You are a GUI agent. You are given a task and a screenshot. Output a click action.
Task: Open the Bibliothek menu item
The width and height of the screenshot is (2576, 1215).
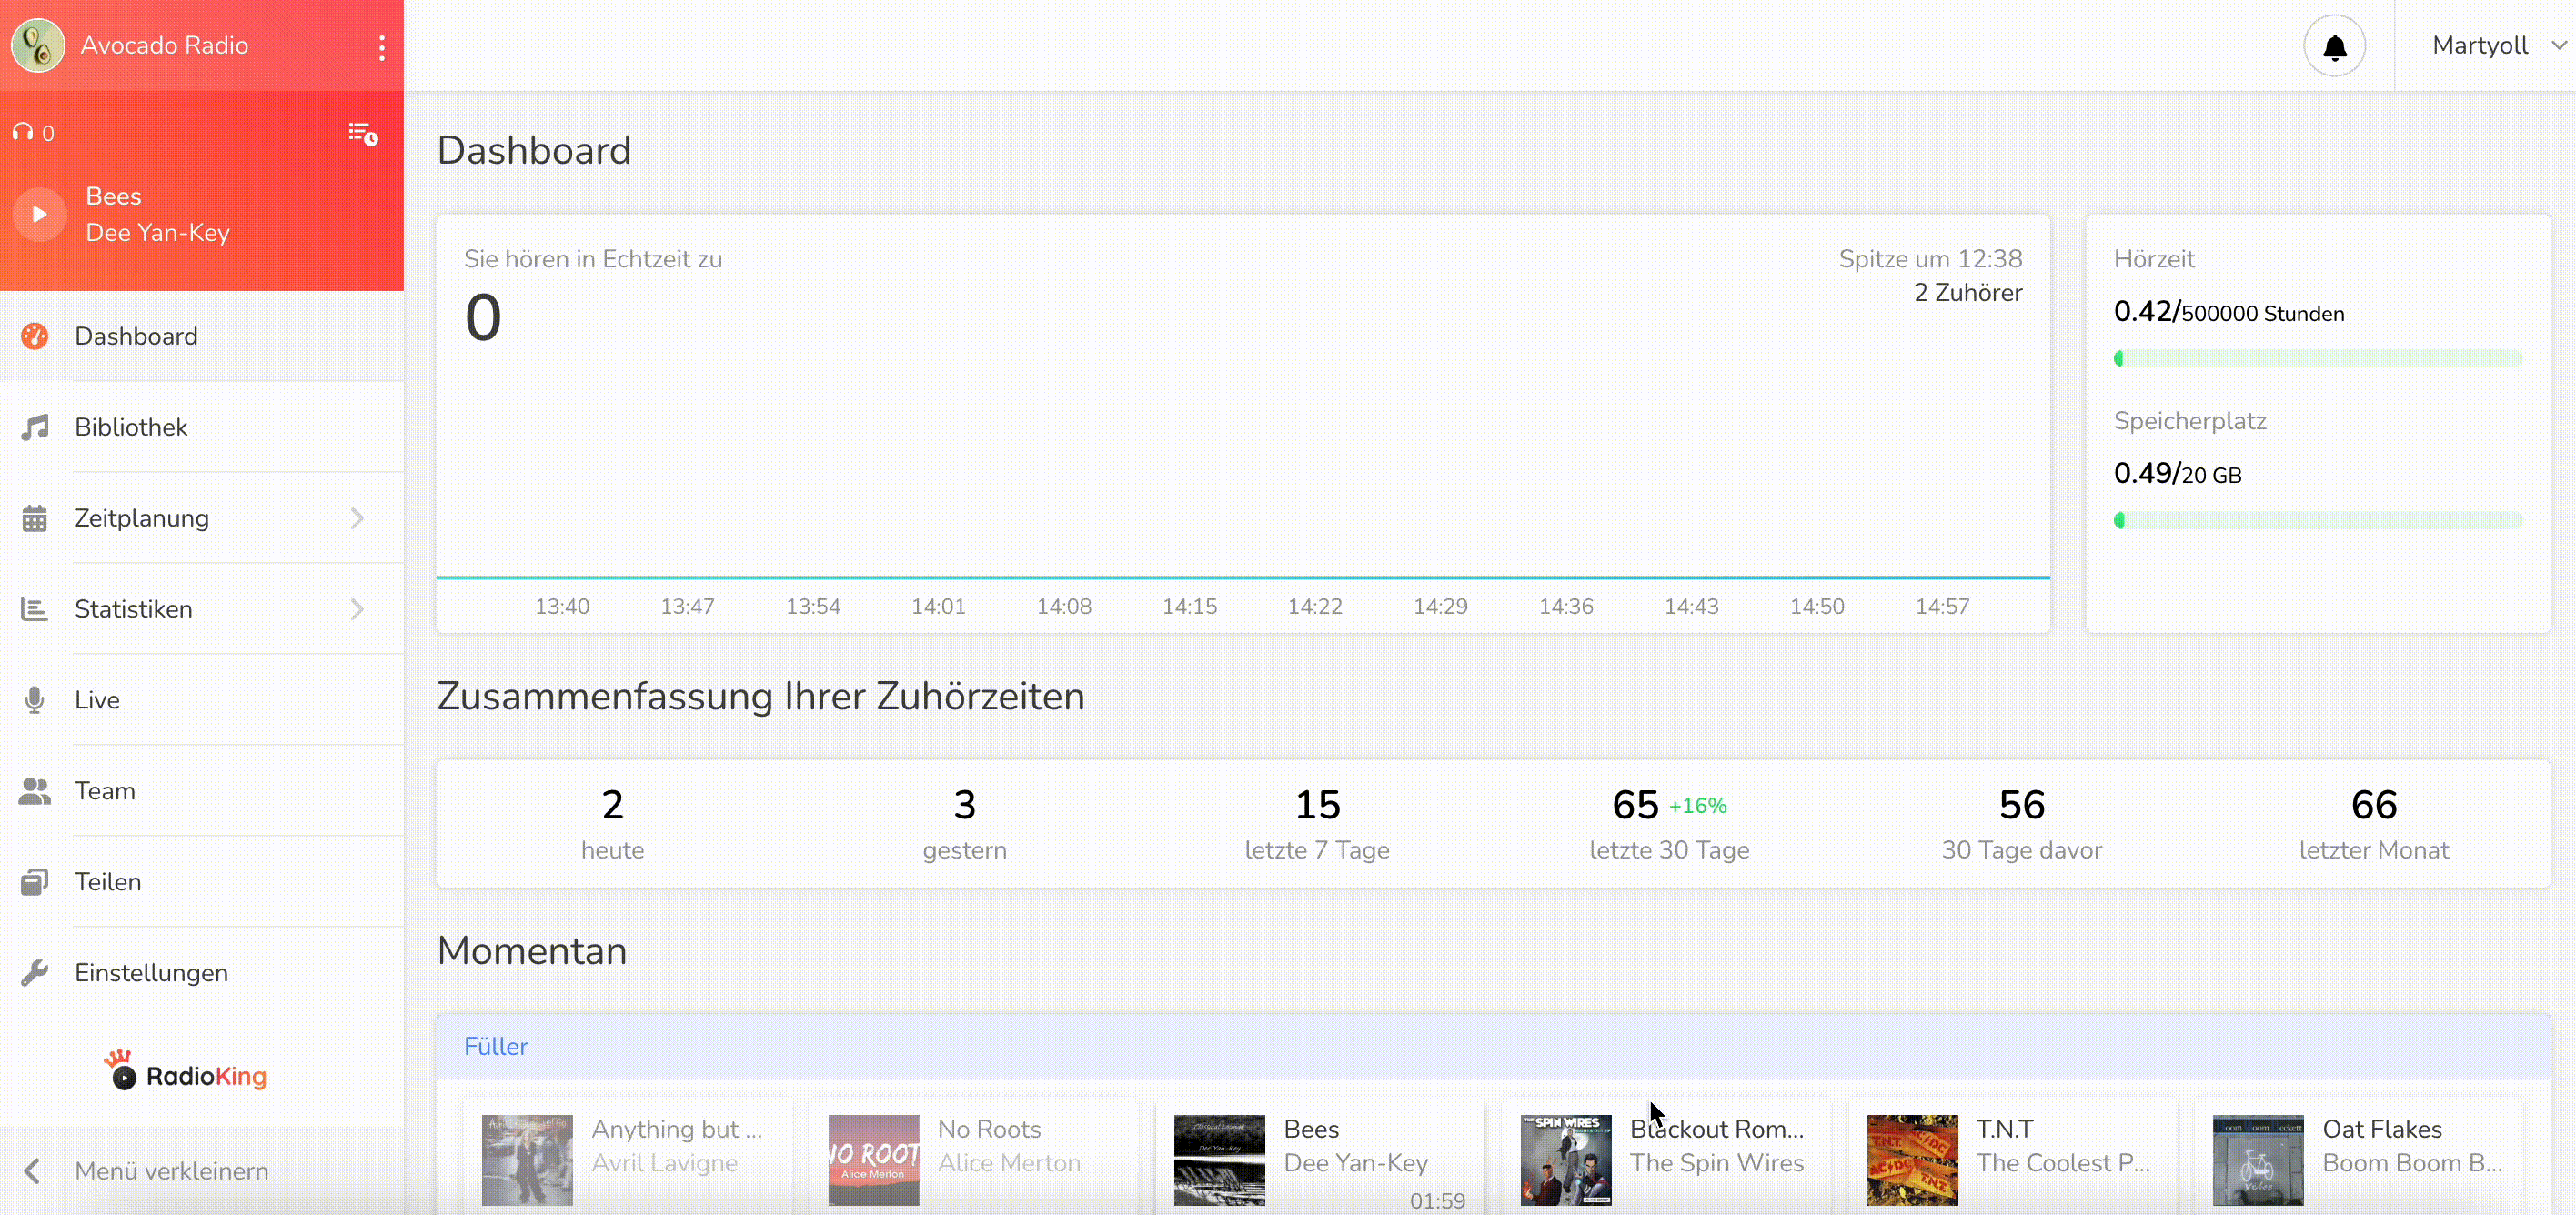(x=131, y=427)
